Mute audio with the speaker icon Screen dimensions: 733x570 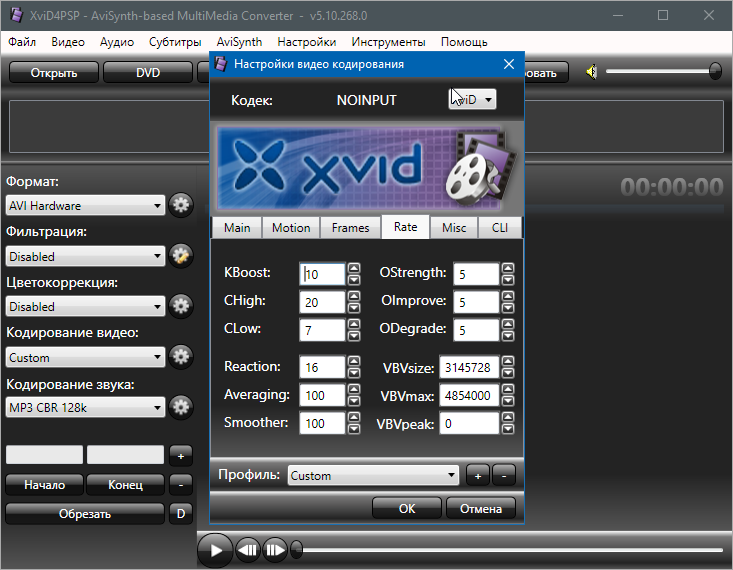[592, 72]
